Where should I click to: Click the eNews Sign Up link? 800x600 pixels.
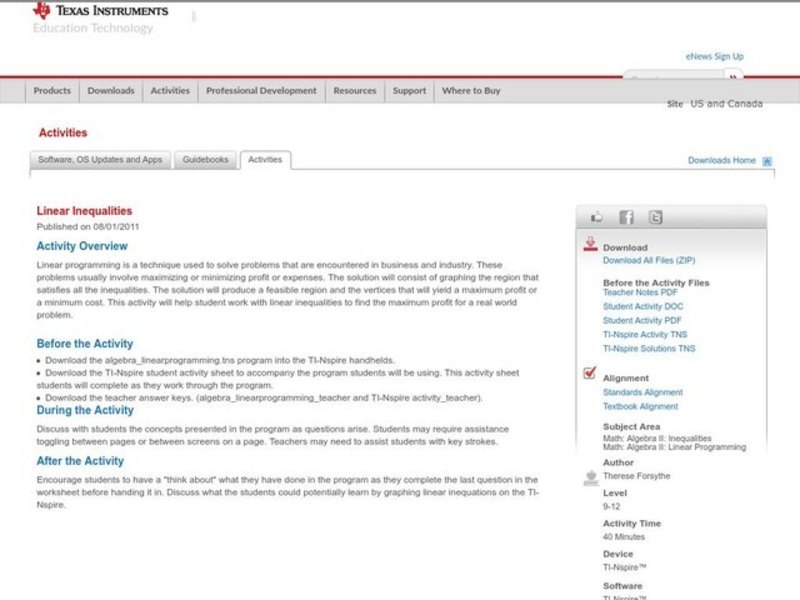pyautogui.click(x=714, y=57)
